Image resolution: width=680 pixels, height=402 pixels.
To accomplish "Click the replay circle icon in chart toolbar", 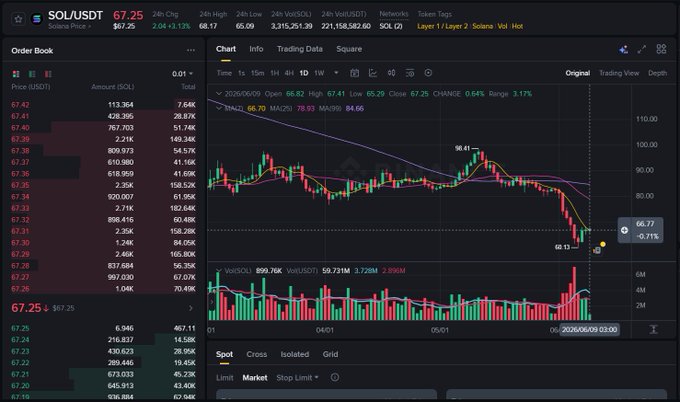I will click(428, 73).
